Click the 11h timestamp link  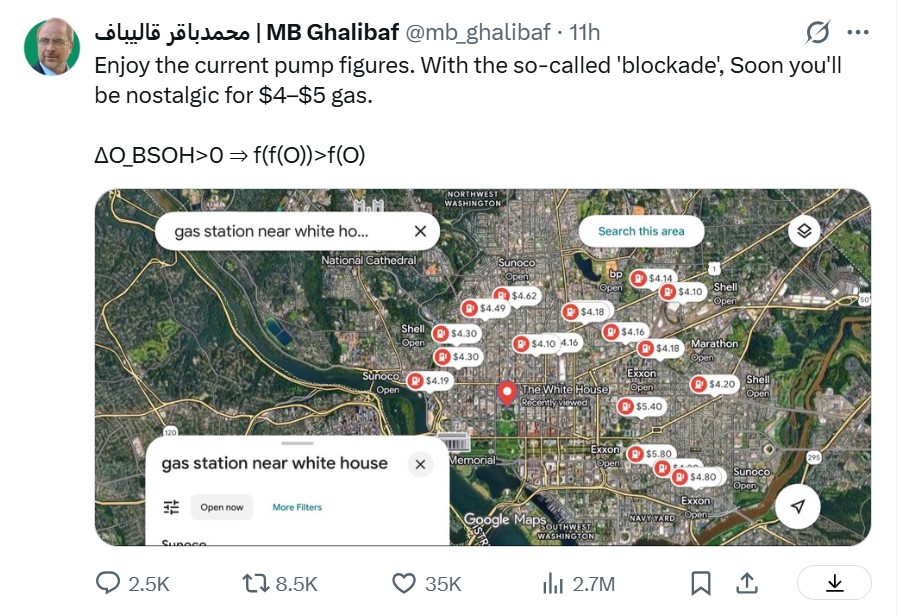pos(584,33)
